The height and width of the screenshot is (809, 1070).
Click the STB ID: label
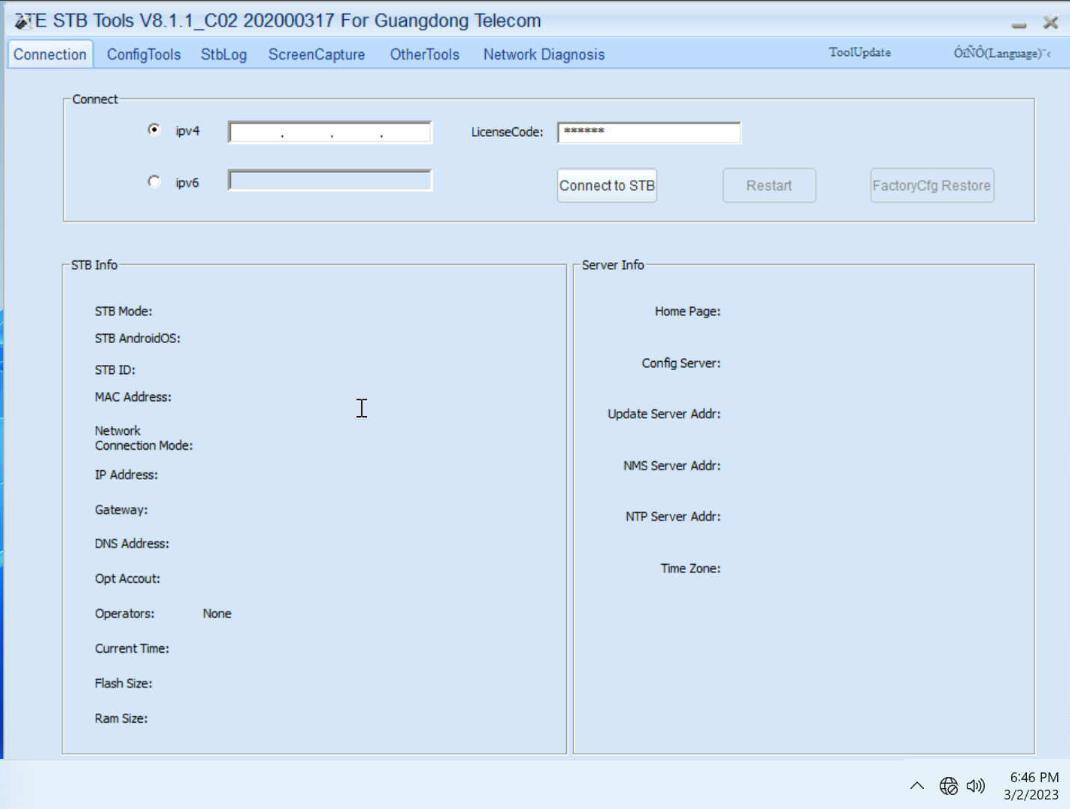pos(115,370)
